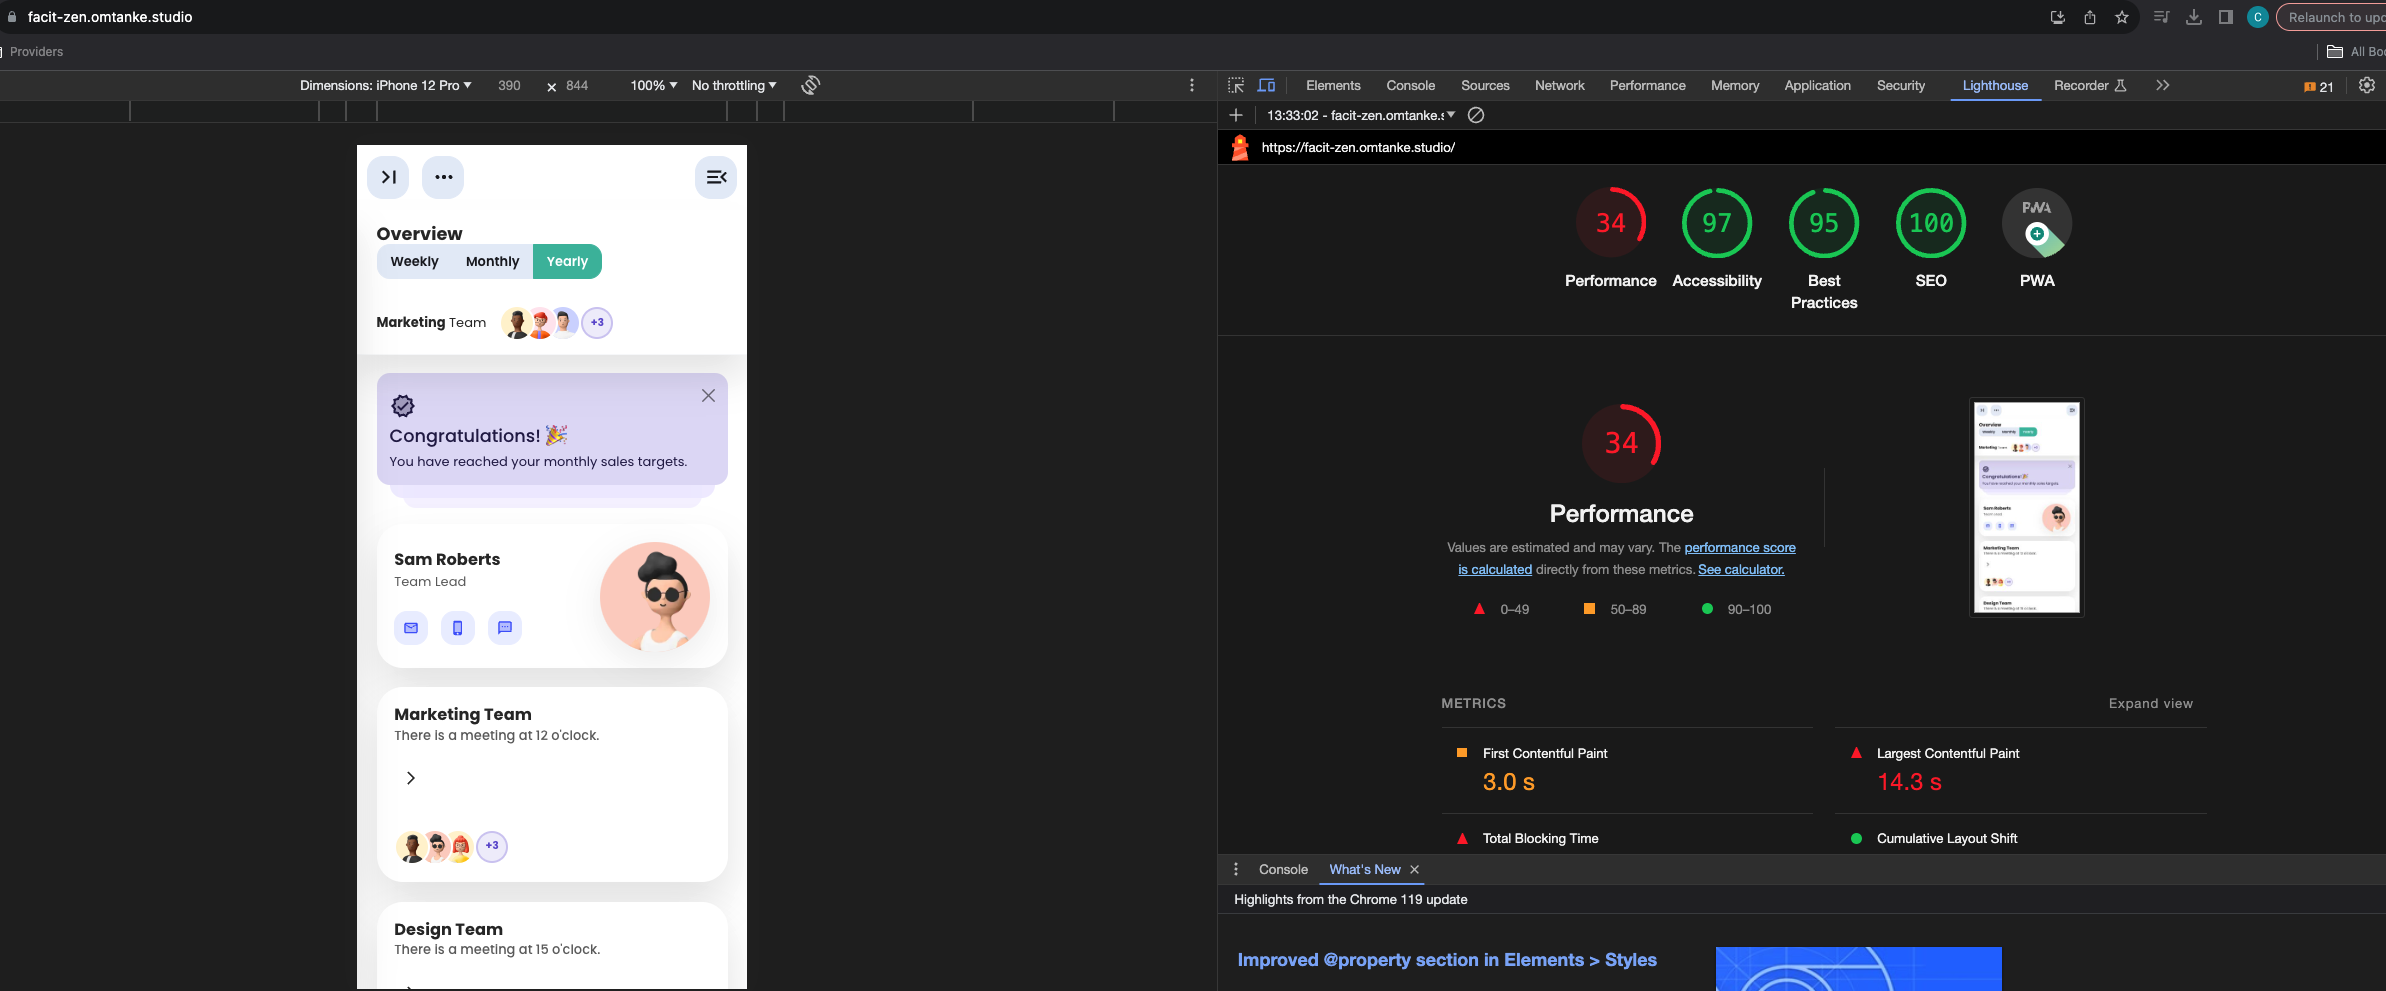
Task: Close the Congratulations banner
Action: [x=708, y=396]
